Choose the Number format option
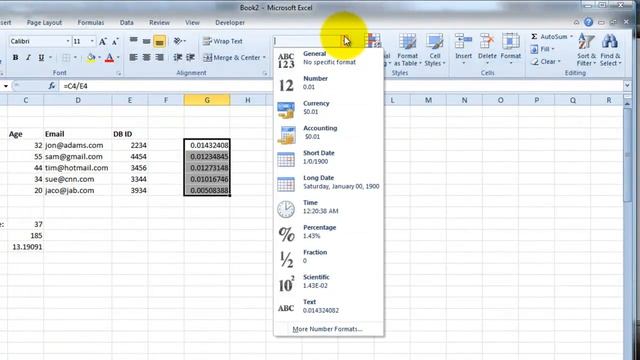640x360 pixels. 329,83
